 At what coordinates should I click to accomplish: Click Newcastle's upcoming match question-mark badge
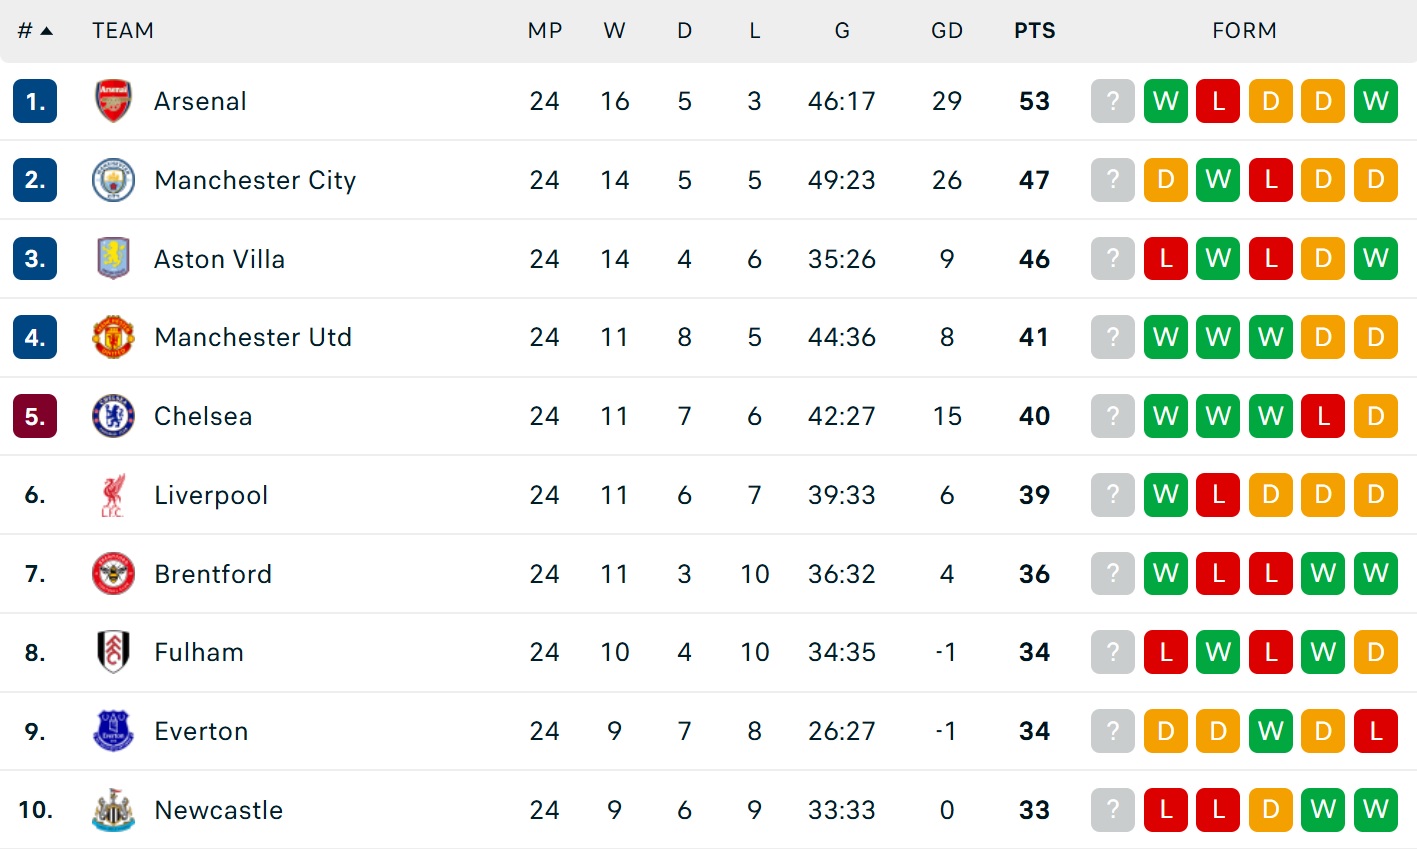point(1112,810)
